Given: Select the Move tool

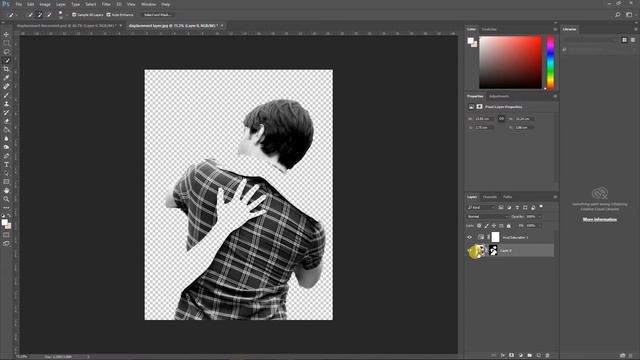Looking at the screenshot, I should click(6, 34).
